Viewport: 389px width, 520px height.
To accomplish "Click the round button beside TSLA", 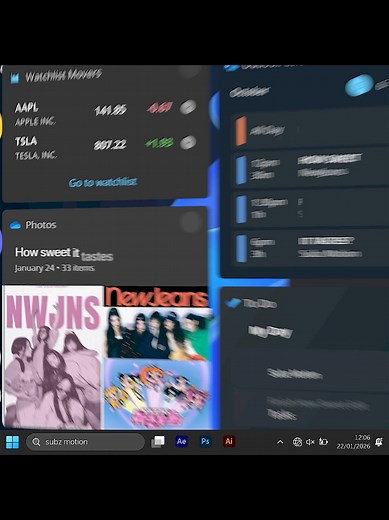I will 188,142.
